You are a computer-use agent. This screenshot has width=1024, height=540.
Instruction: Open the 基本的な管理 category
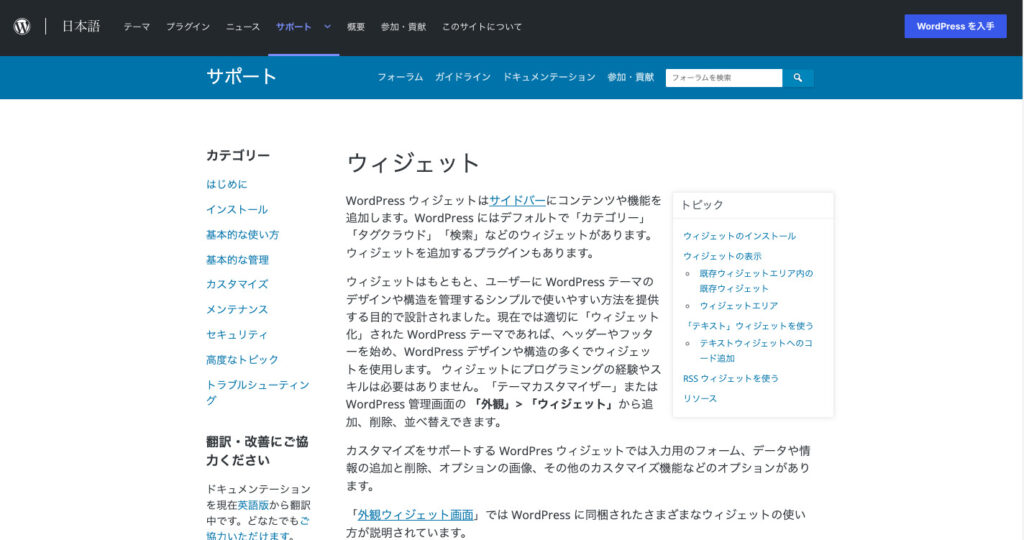[237, 260]
